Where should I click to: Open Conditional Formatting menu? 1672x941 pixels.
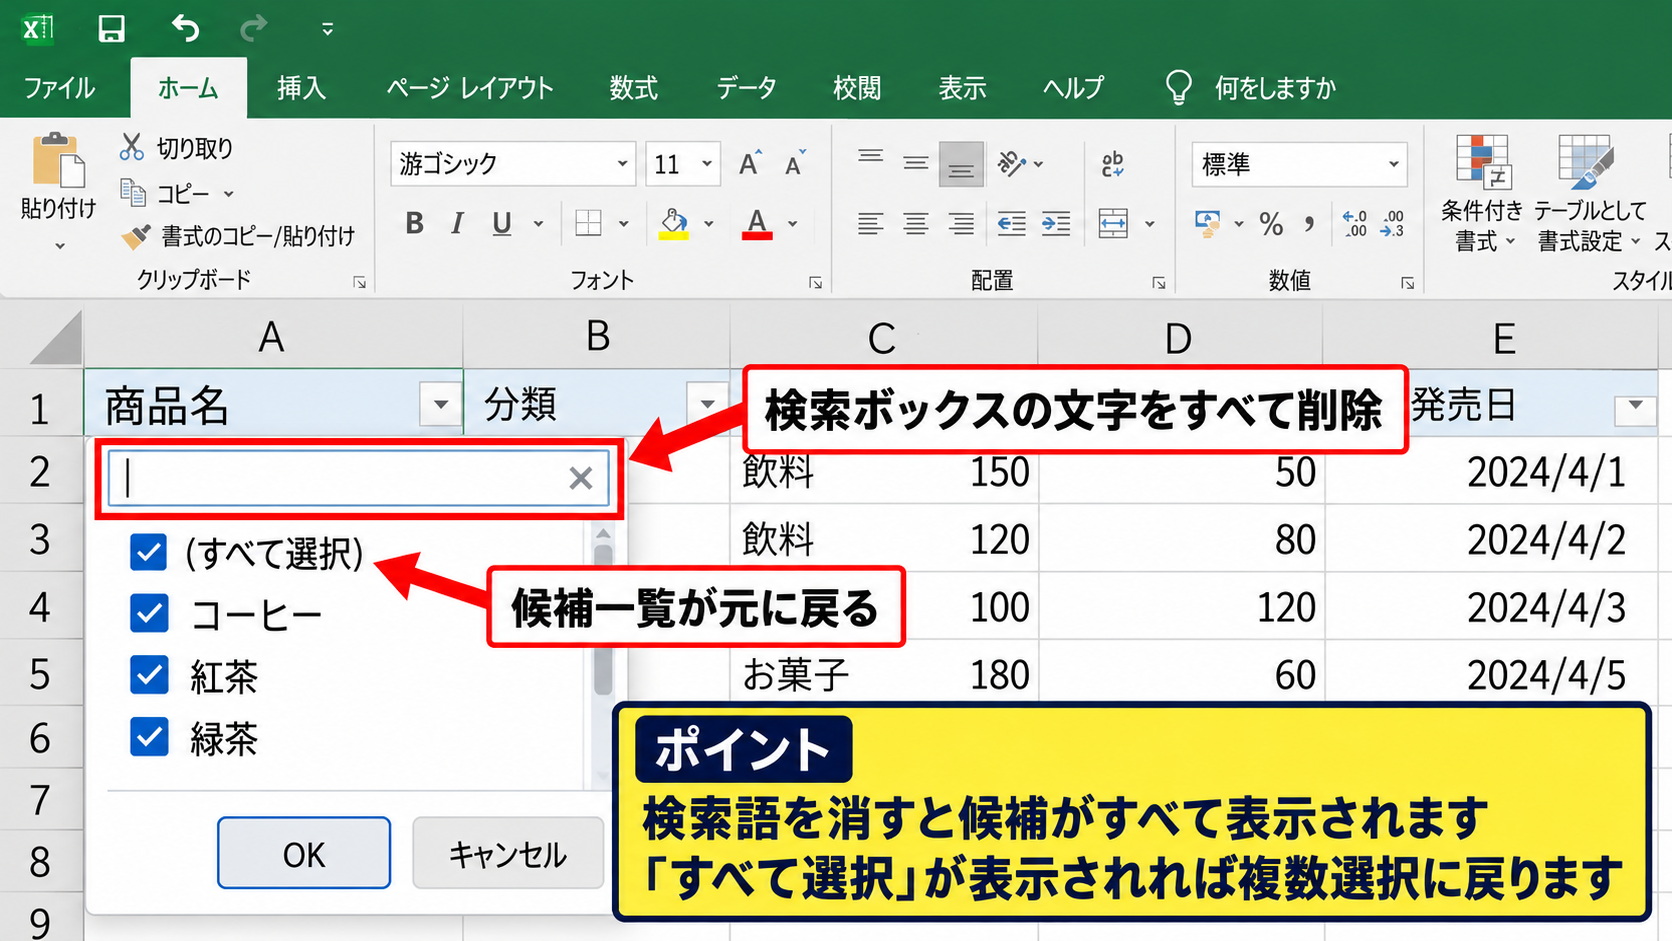1482,194
